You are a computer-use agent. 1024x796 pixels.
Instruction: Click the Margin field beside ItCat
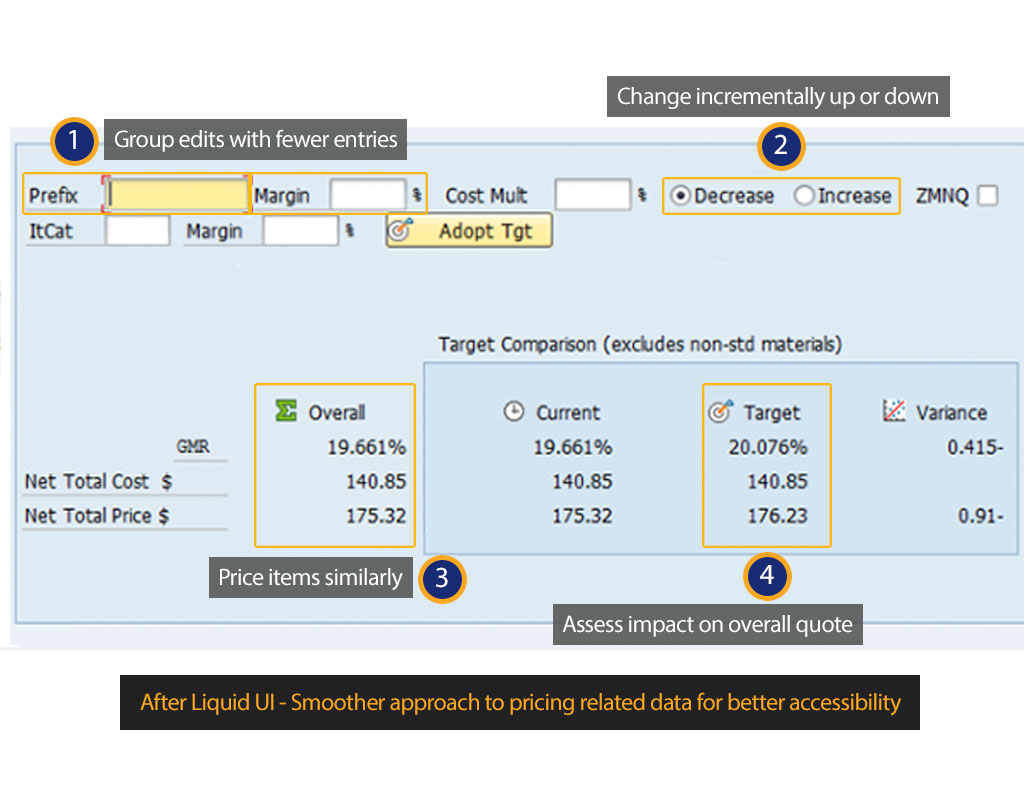[300, 231]
